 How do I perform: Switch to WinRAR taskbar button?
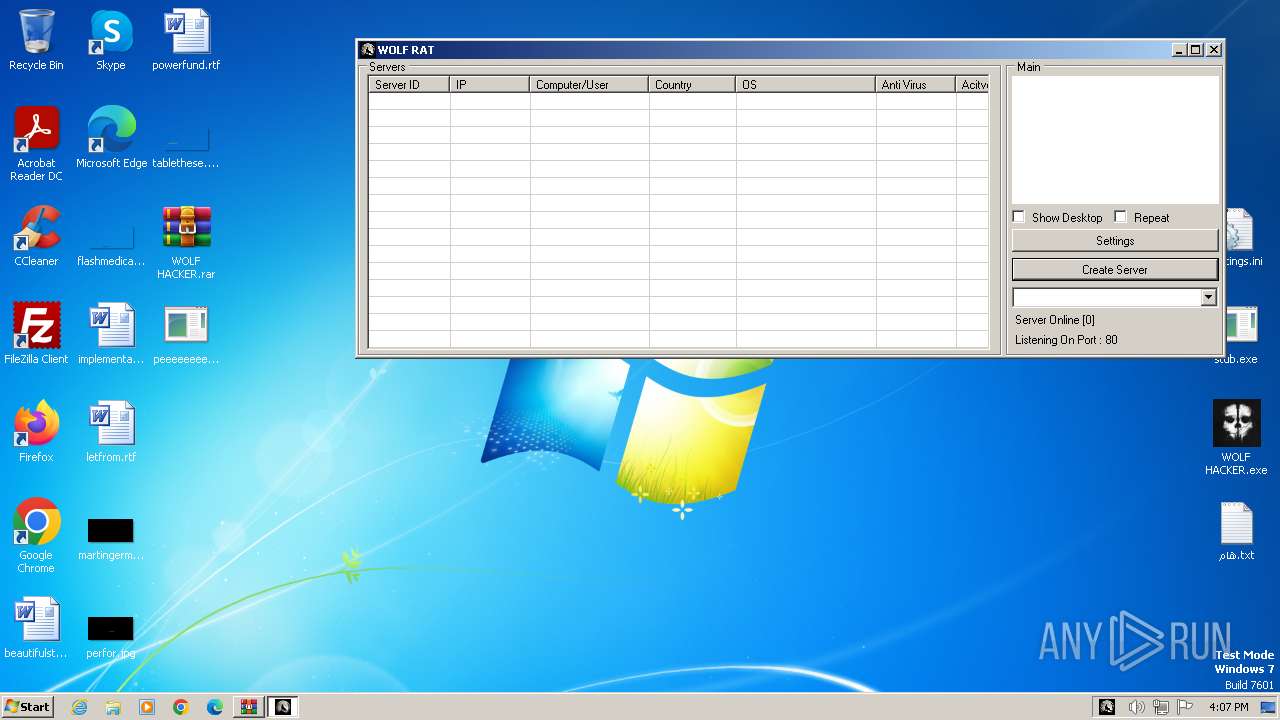coord(249,707)
